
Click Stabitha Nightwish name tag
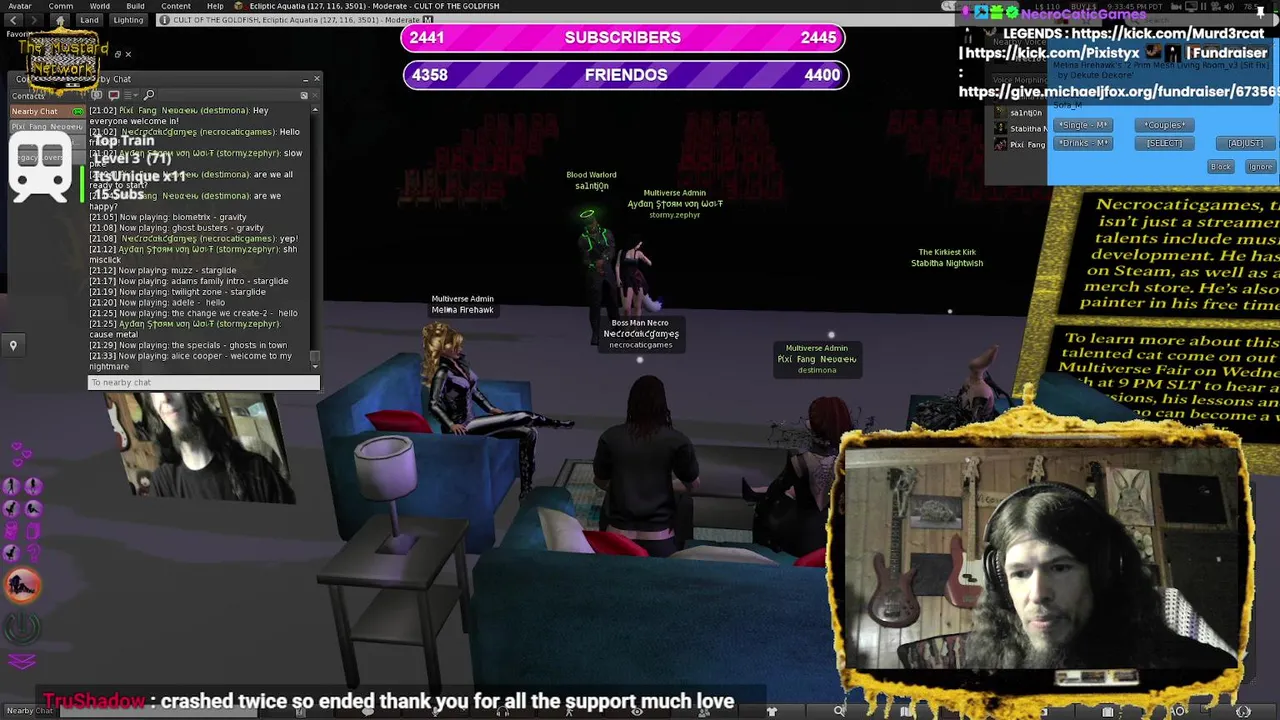point(947,258)
